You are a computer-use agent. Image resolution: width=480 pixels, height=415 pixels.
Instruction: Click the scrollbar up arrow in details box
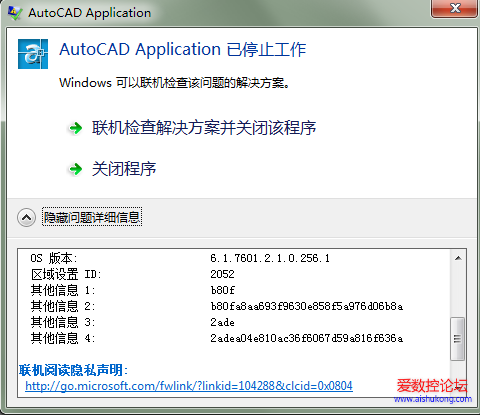458,258
